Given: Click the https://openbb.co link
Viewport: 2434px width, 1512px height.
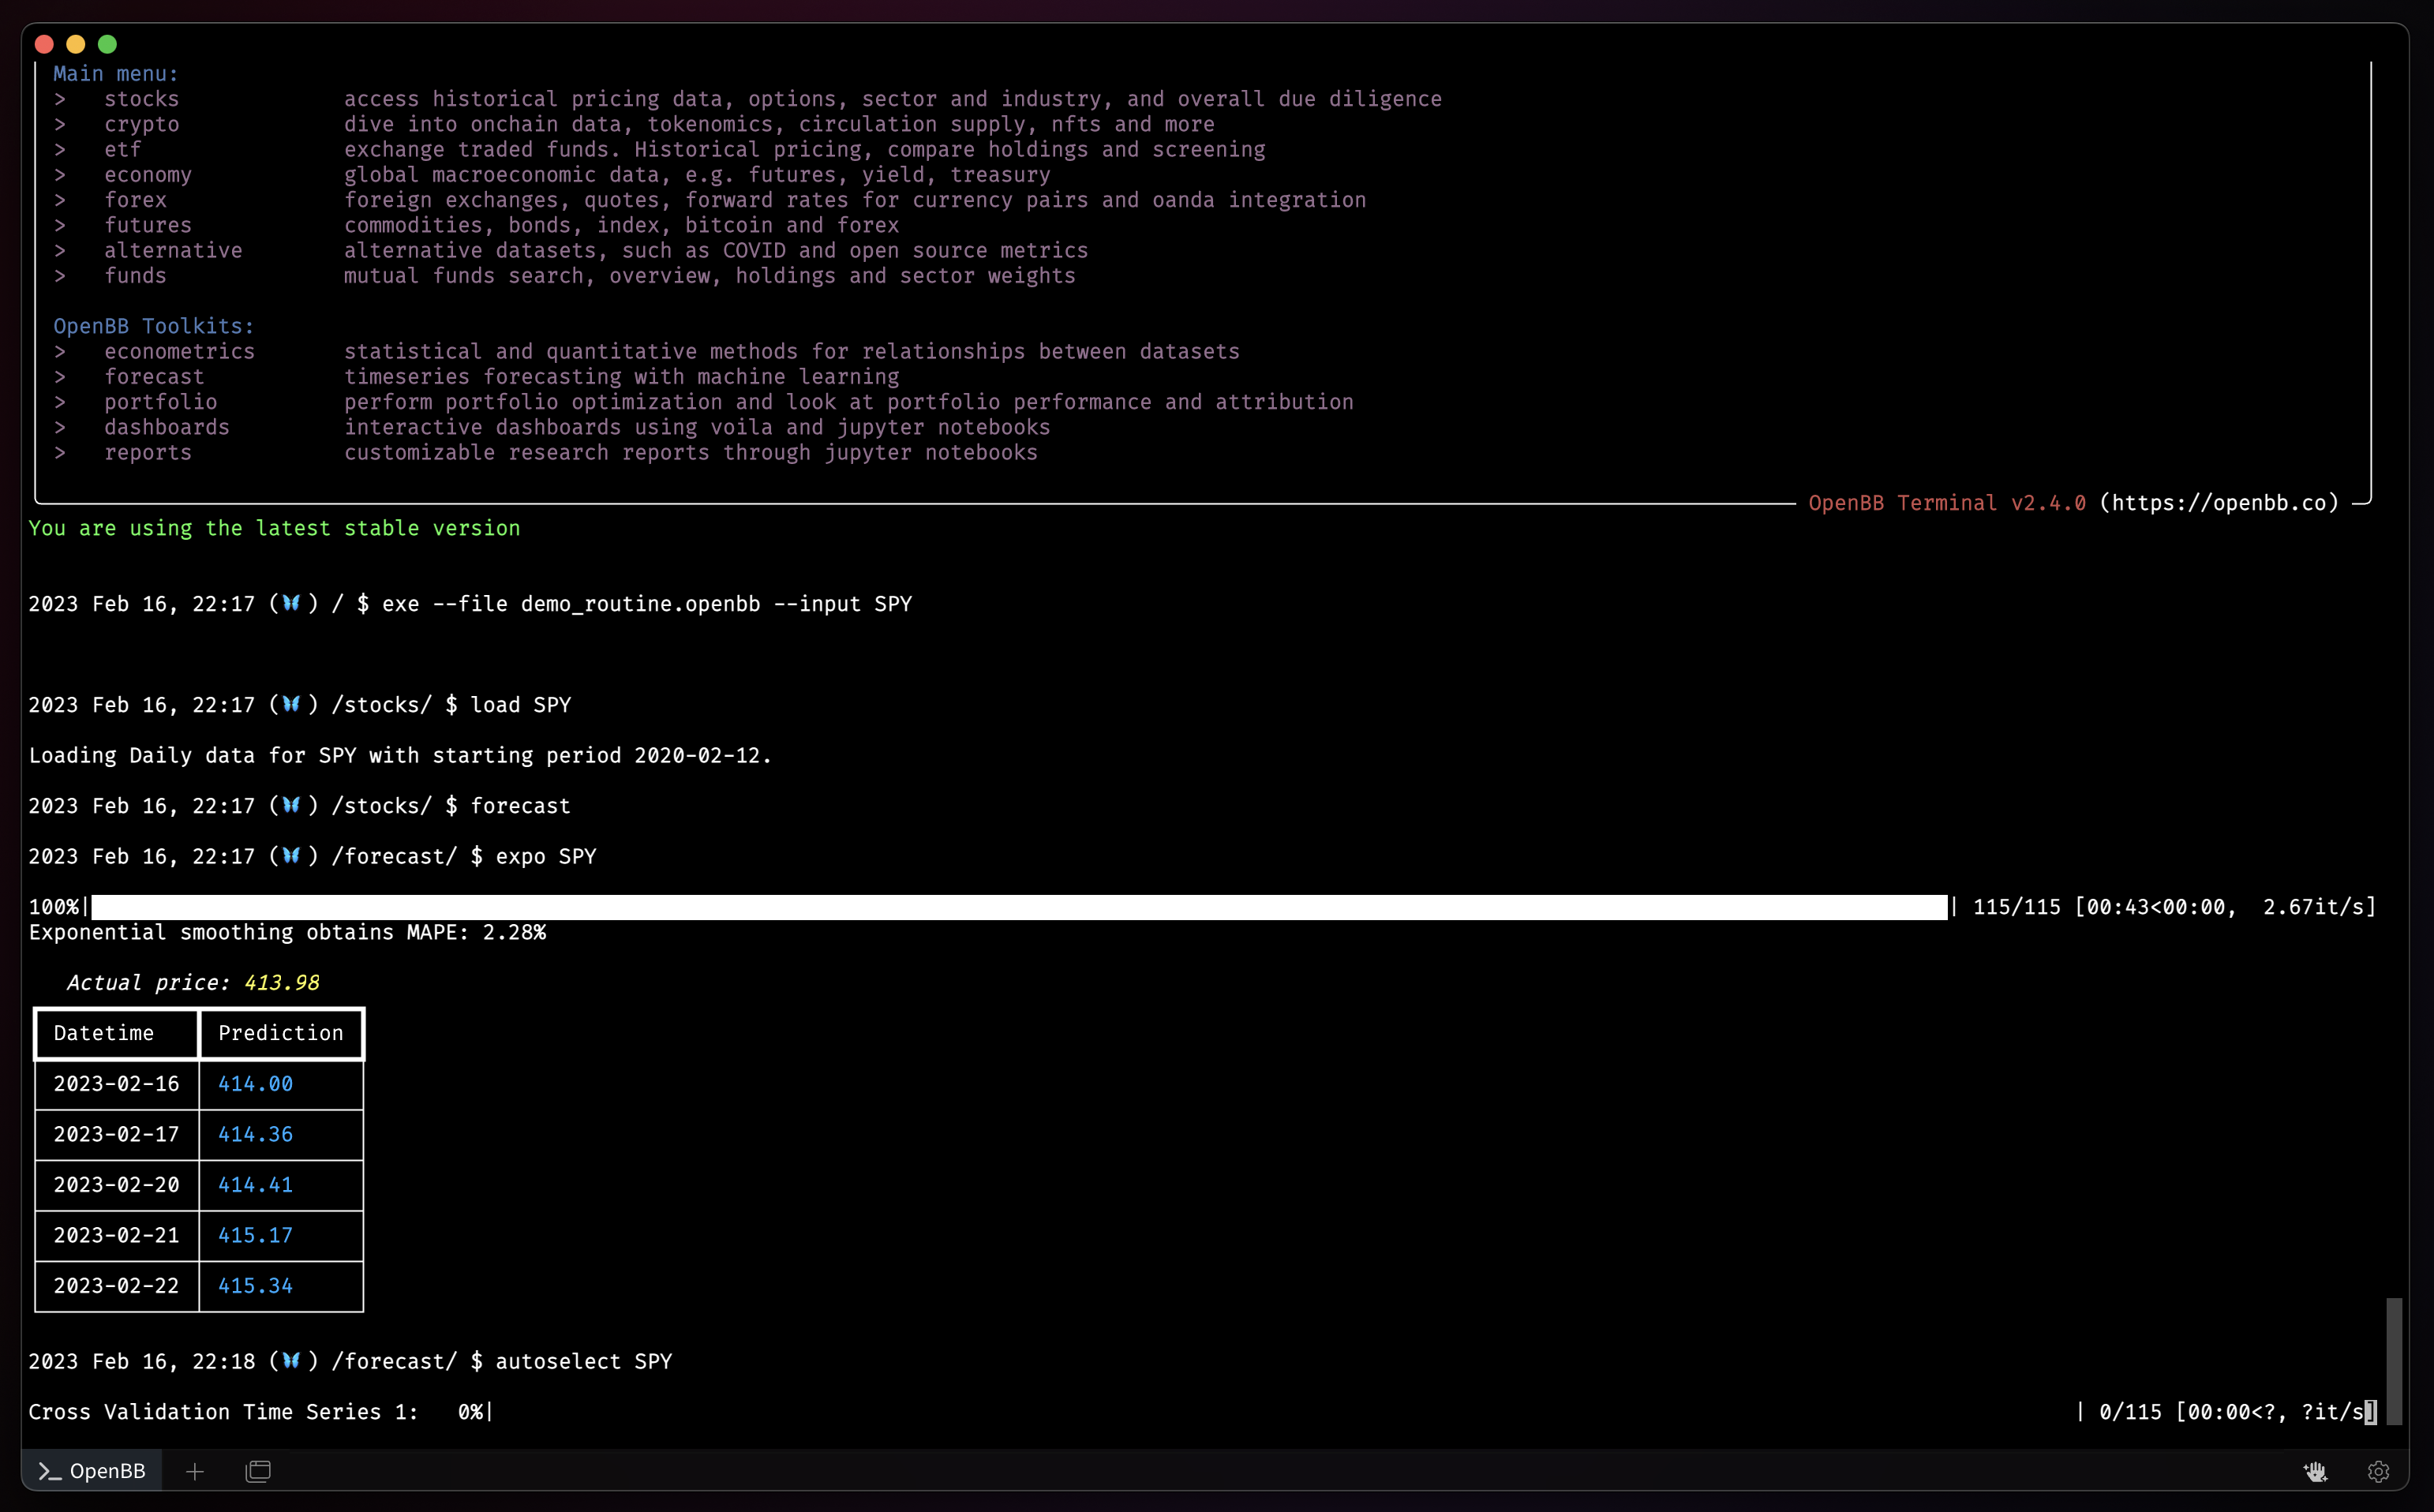Looking at the screenshot, I should [x=2219, y=503].
